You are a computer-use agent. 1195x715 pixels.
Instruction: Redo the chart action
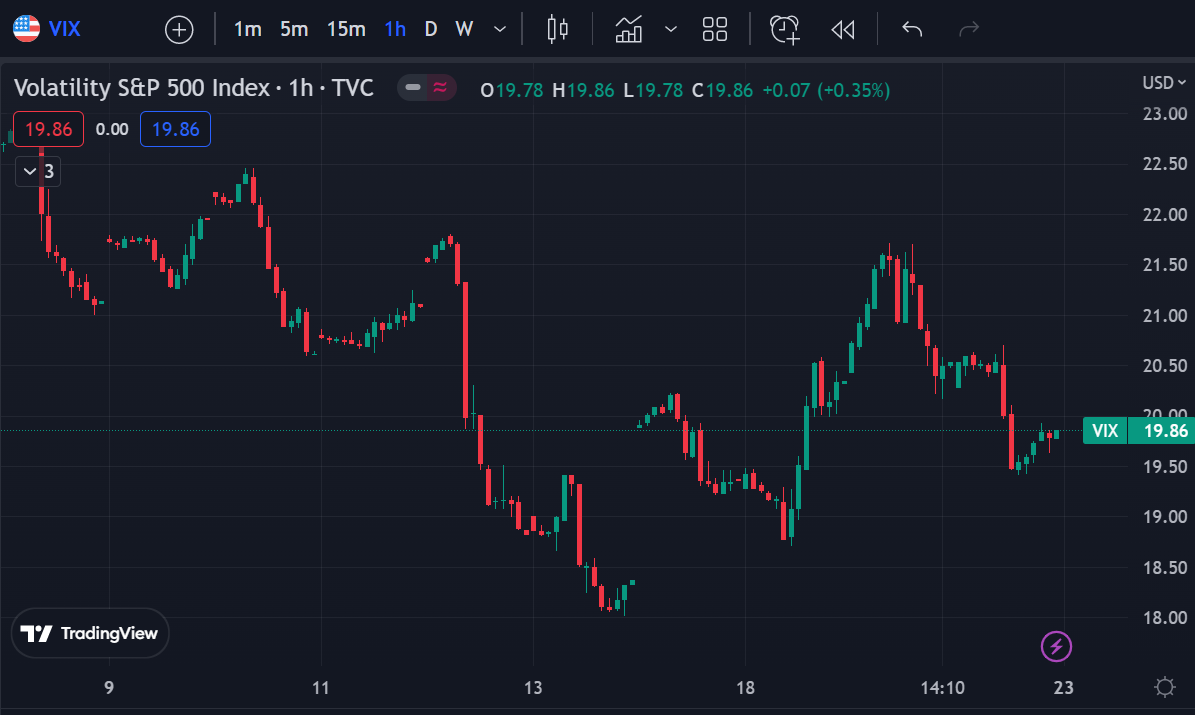(x=969, y=29)
